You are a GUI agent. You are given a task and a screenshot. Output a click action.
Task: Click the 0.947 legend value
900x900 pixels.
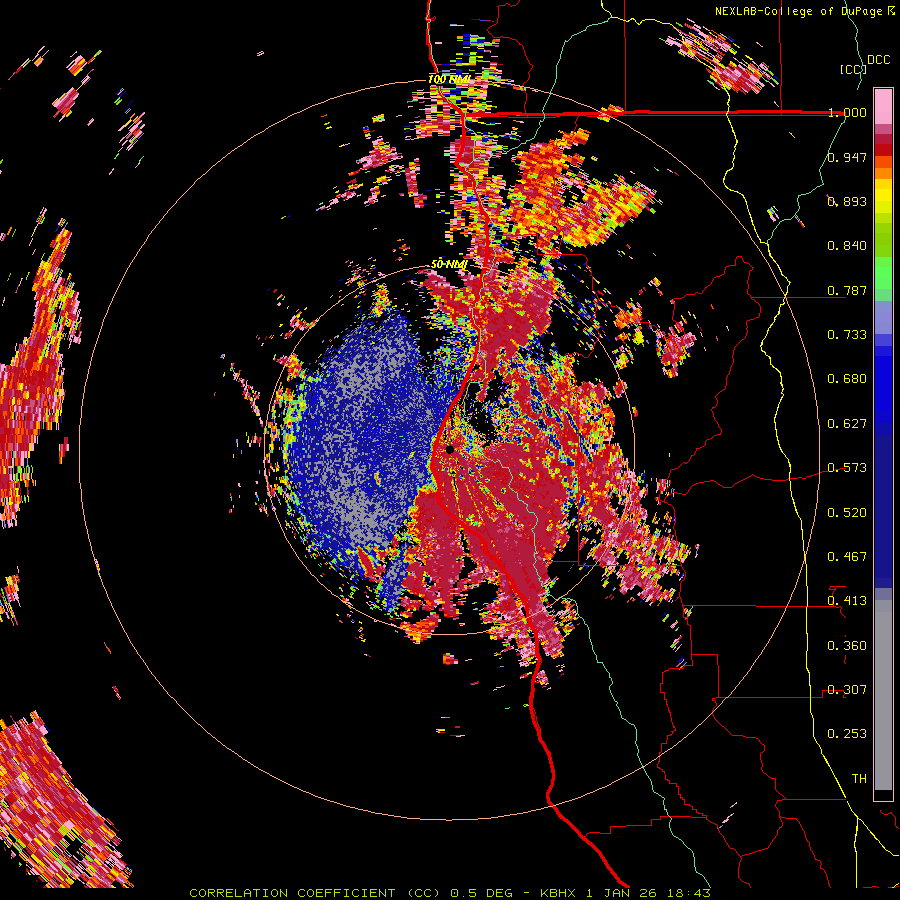point(847,157)
